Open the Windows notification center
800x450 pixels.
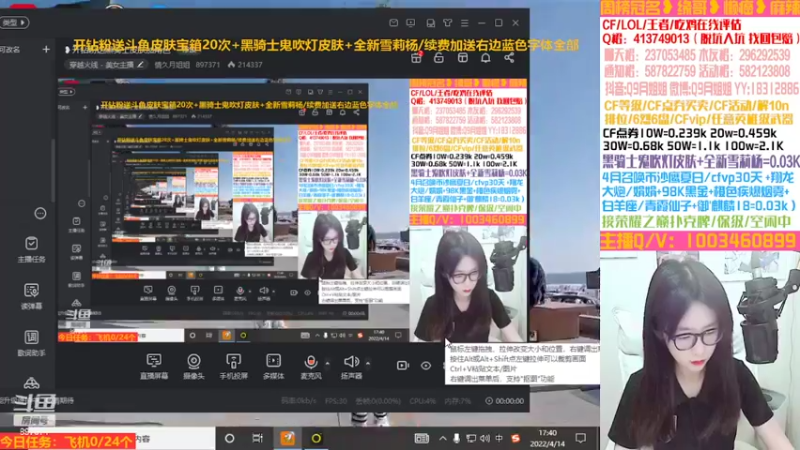581,438
